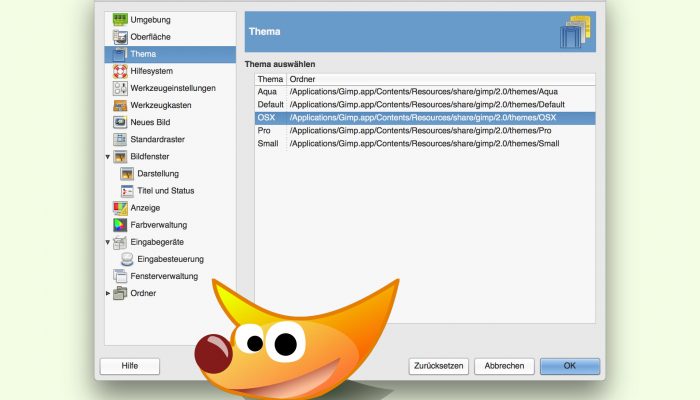Select the Small theme row

tap(425, 144)
